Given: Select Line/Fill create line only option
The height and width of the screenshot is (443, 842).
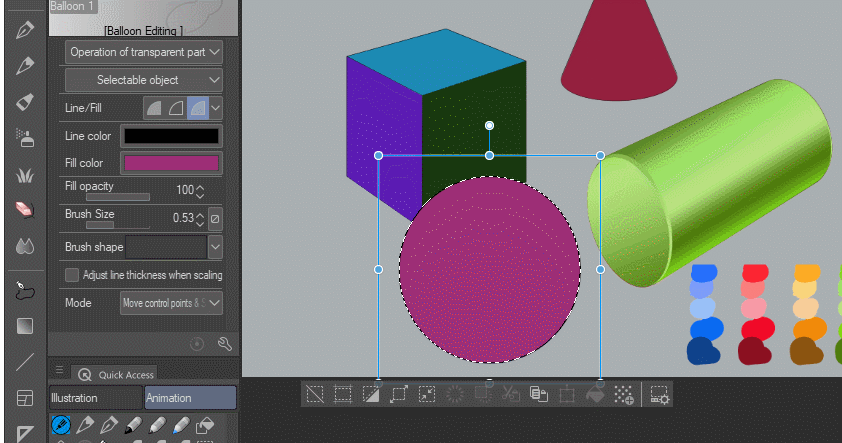Looking at the screenshot, I should [x=176, y=108].
